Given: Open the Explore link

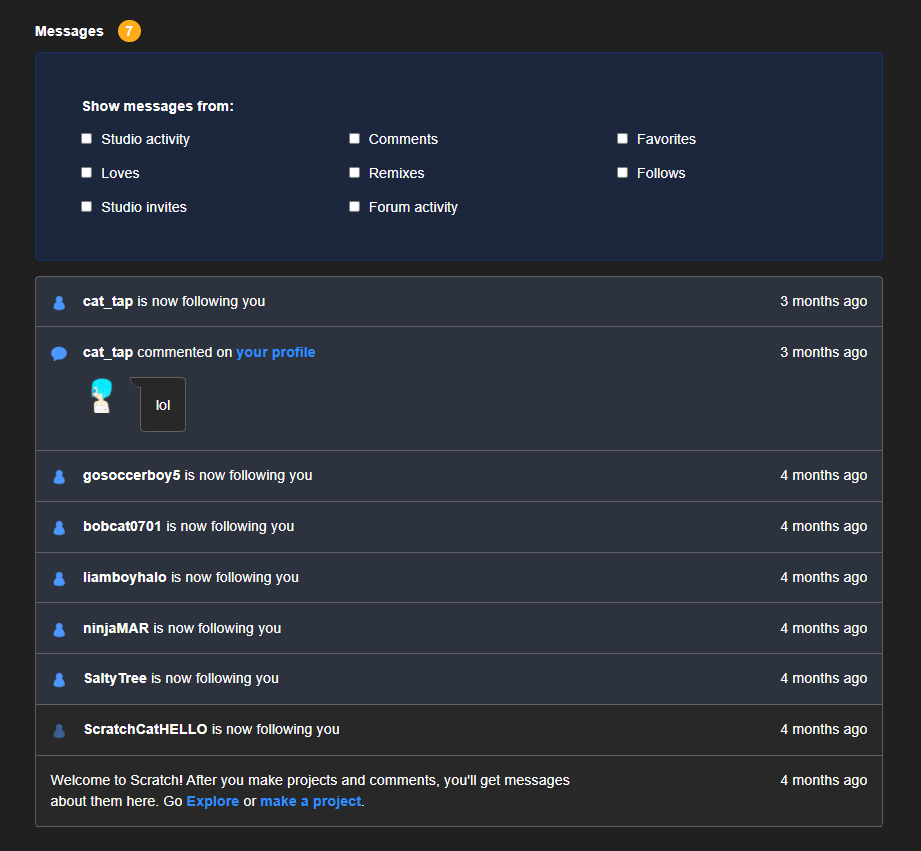Looking at the screenshot, I should (212, 801).
